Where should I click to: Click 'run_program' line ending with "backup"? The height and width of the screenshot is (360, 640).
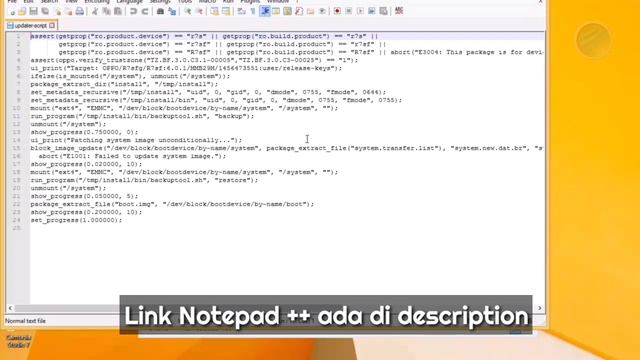pyautogui.click(x=142, y=116)
